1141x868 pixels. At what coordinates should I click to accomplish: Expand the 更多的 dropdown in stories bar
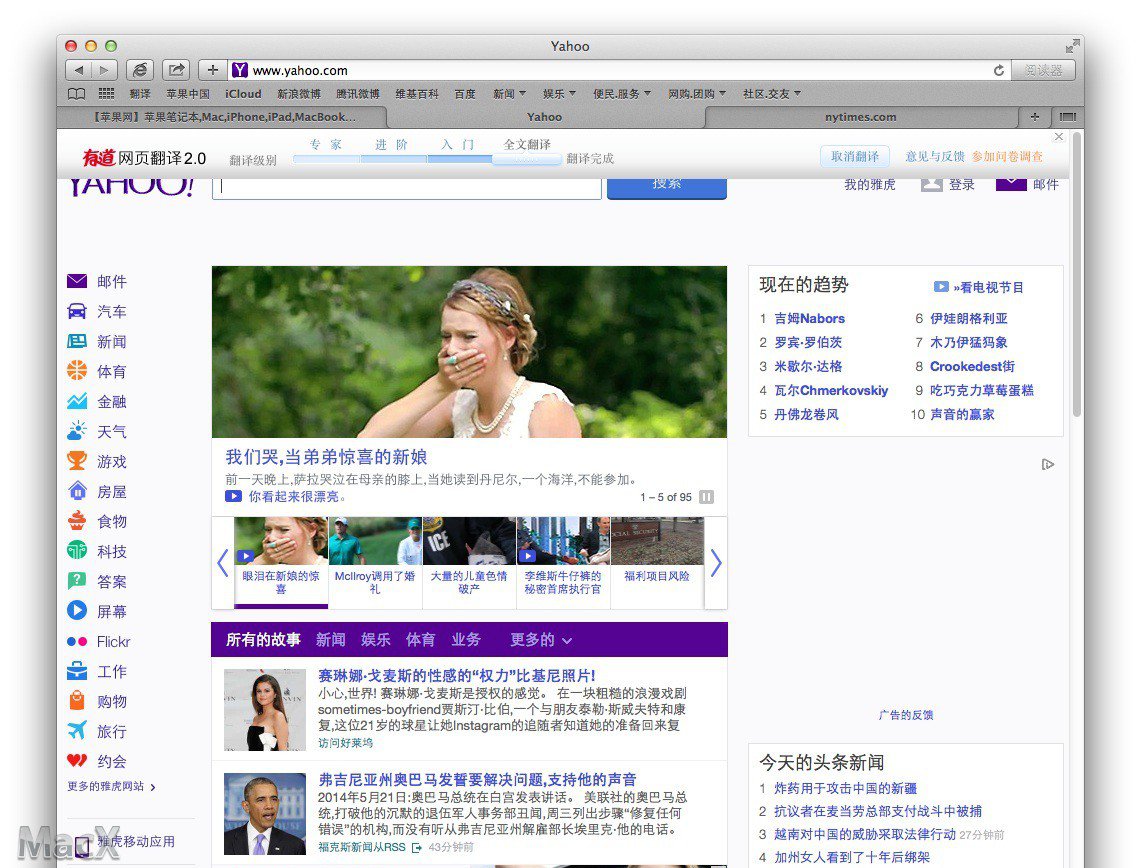click(x=541, y=640)
